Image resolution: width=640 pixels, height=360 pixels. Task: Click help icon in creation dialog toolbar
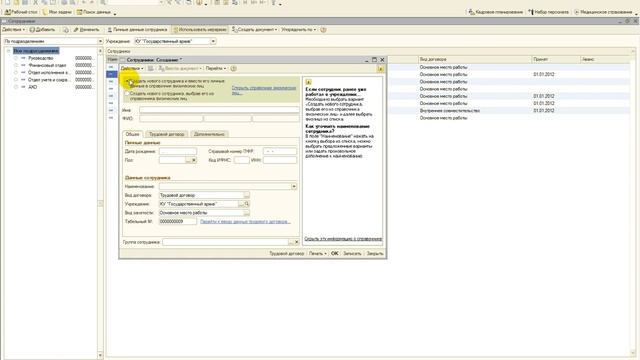[233, 69]
